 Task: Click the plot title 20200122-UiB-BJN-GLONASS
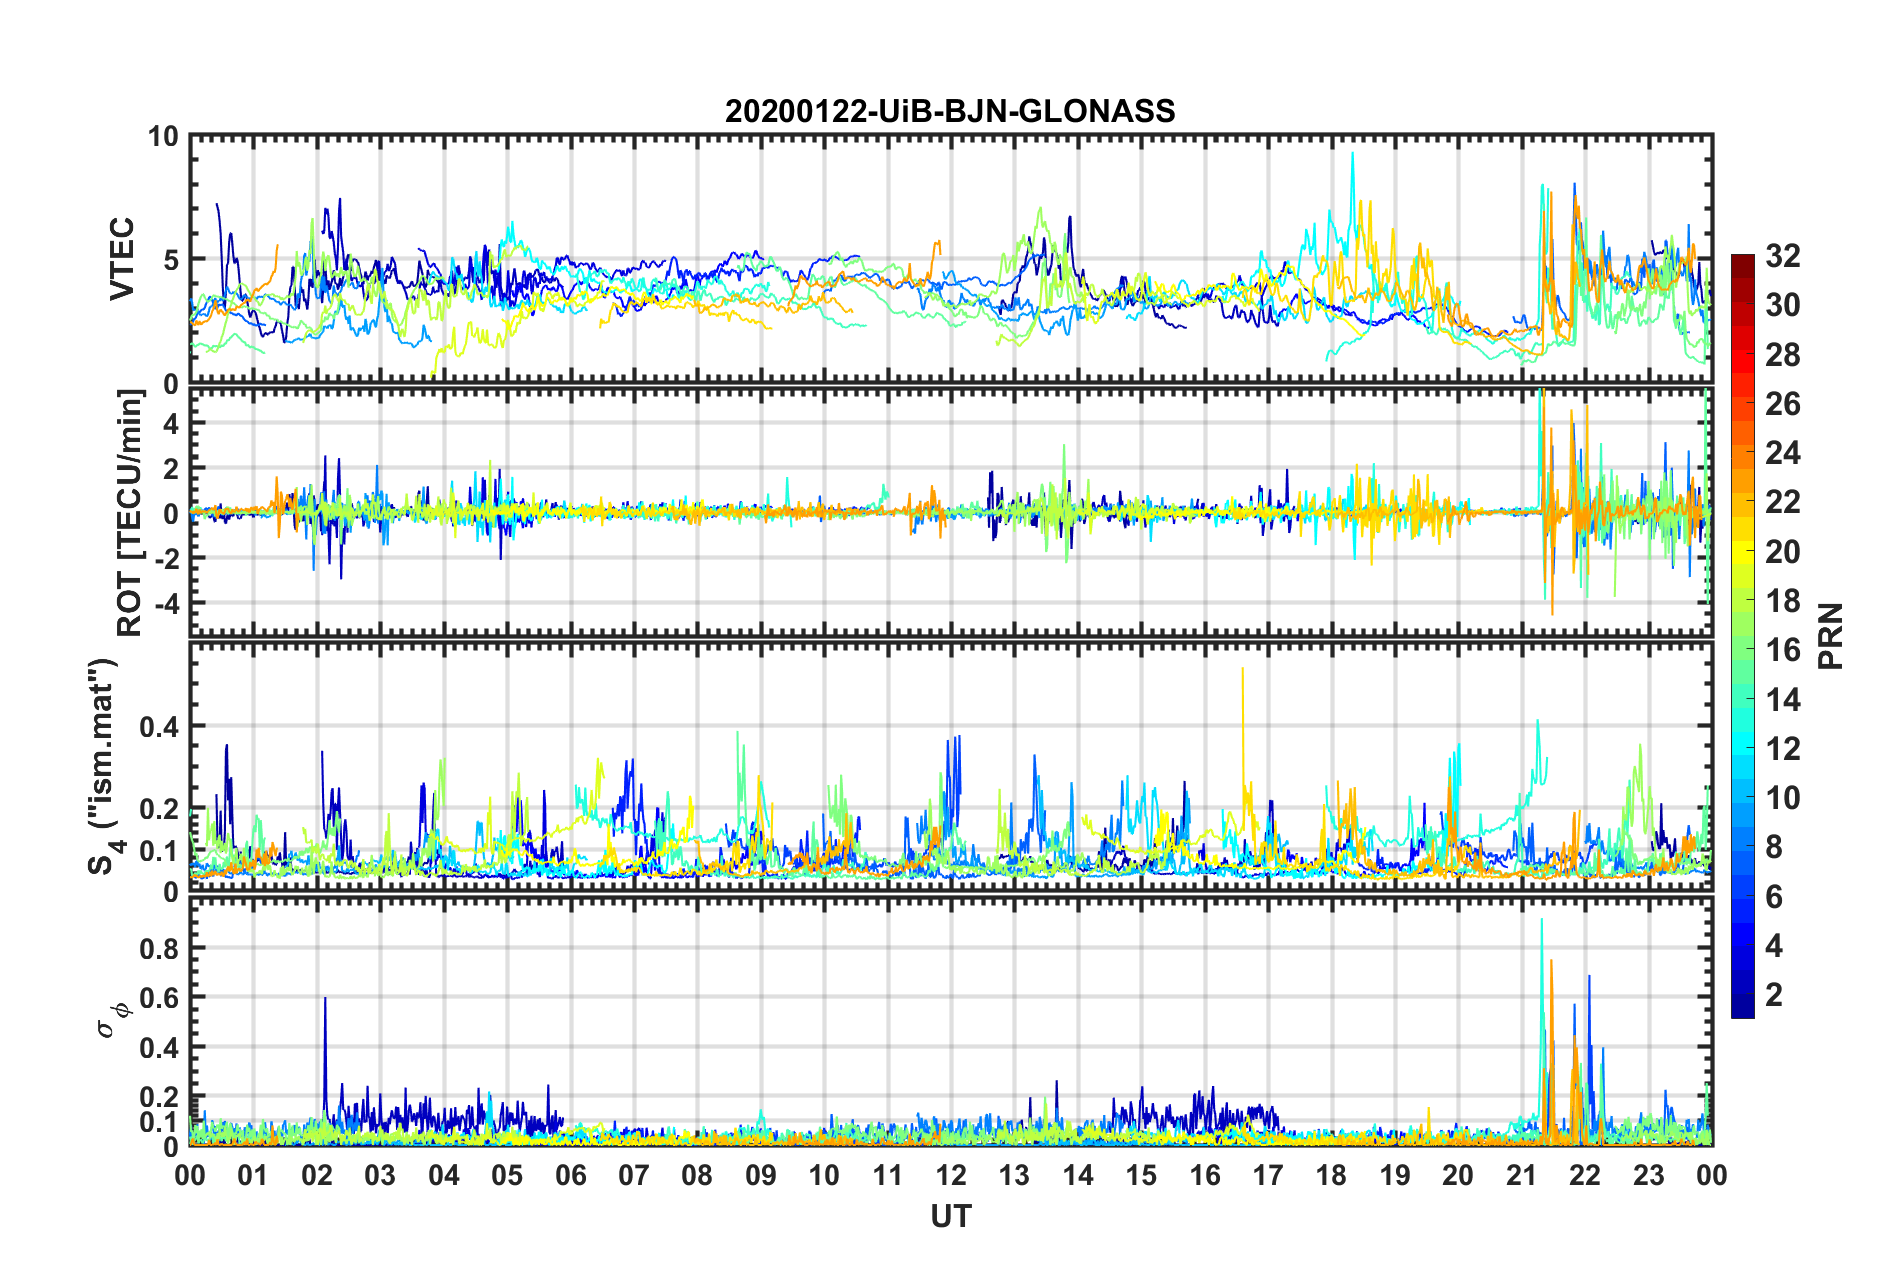coord(950,111)
